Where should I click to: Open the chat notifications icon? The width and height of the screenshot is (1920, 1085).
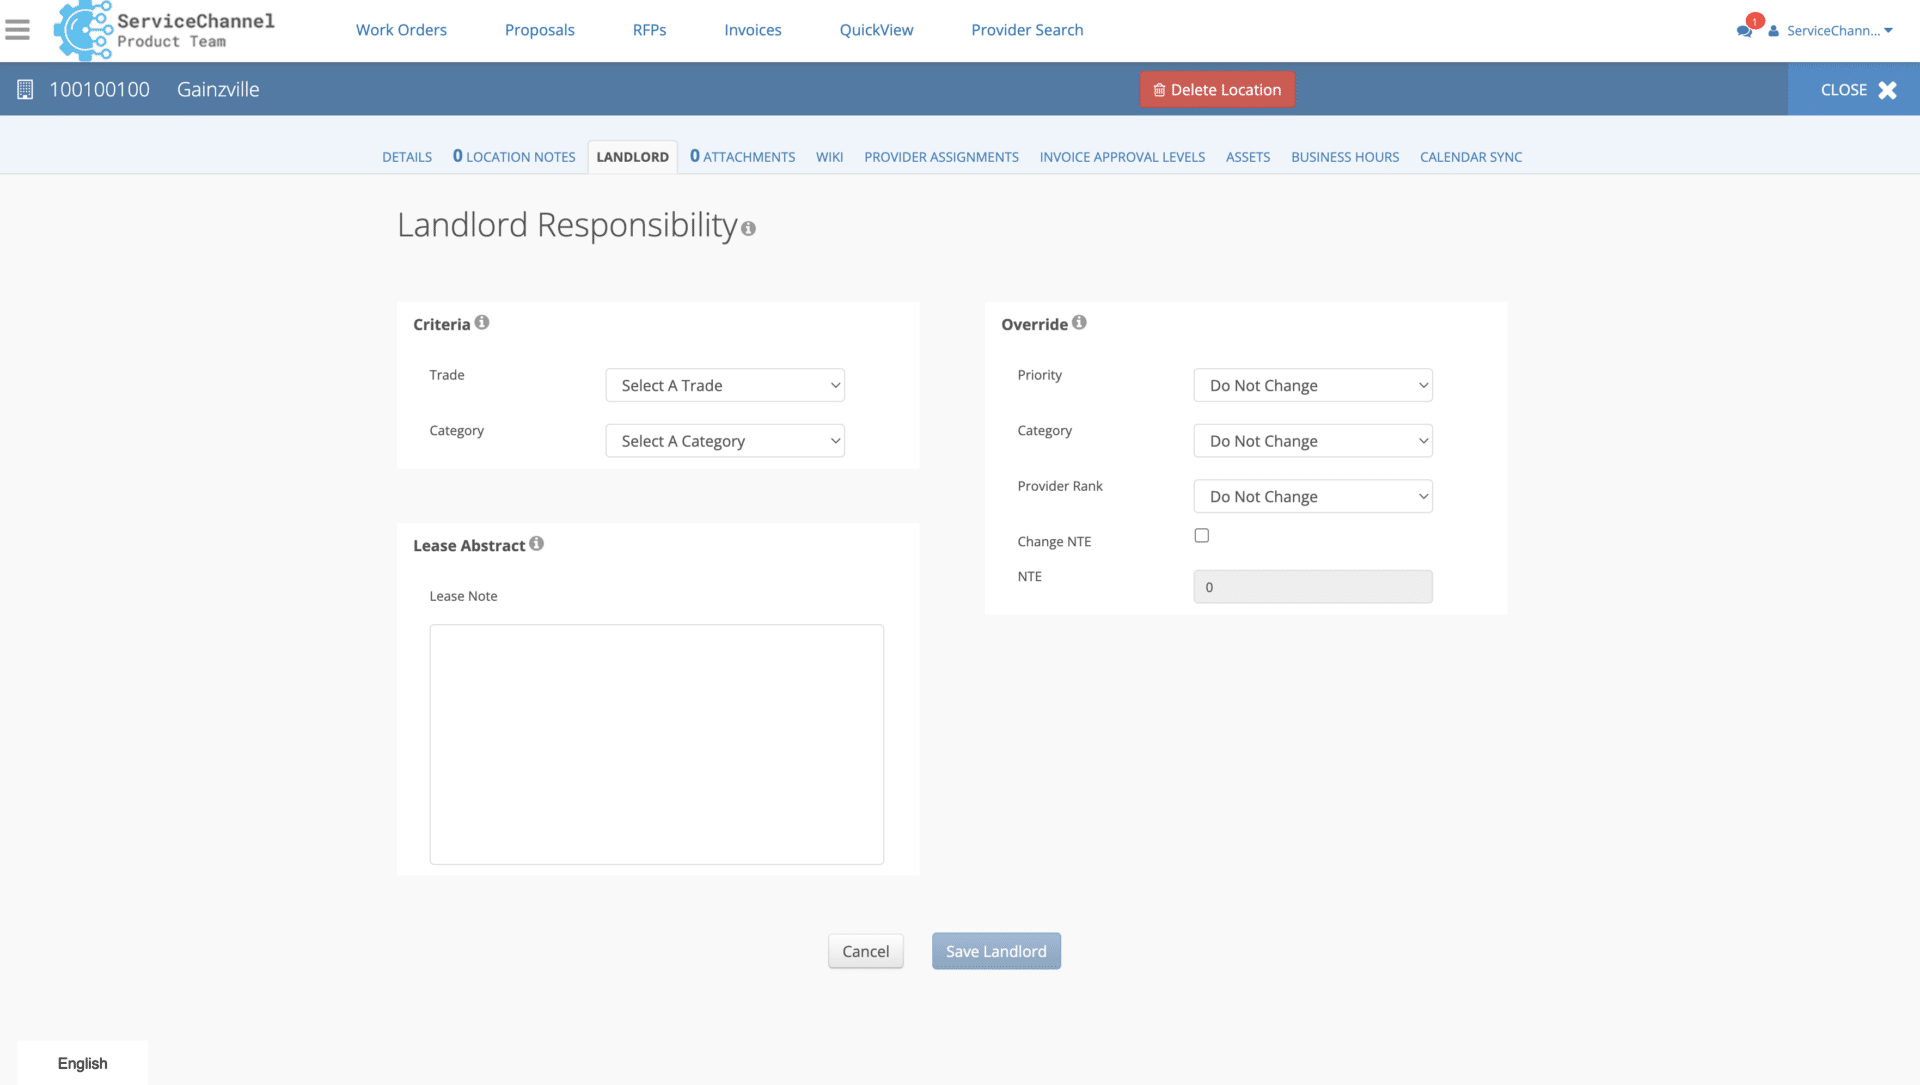tap(1744, 31)
